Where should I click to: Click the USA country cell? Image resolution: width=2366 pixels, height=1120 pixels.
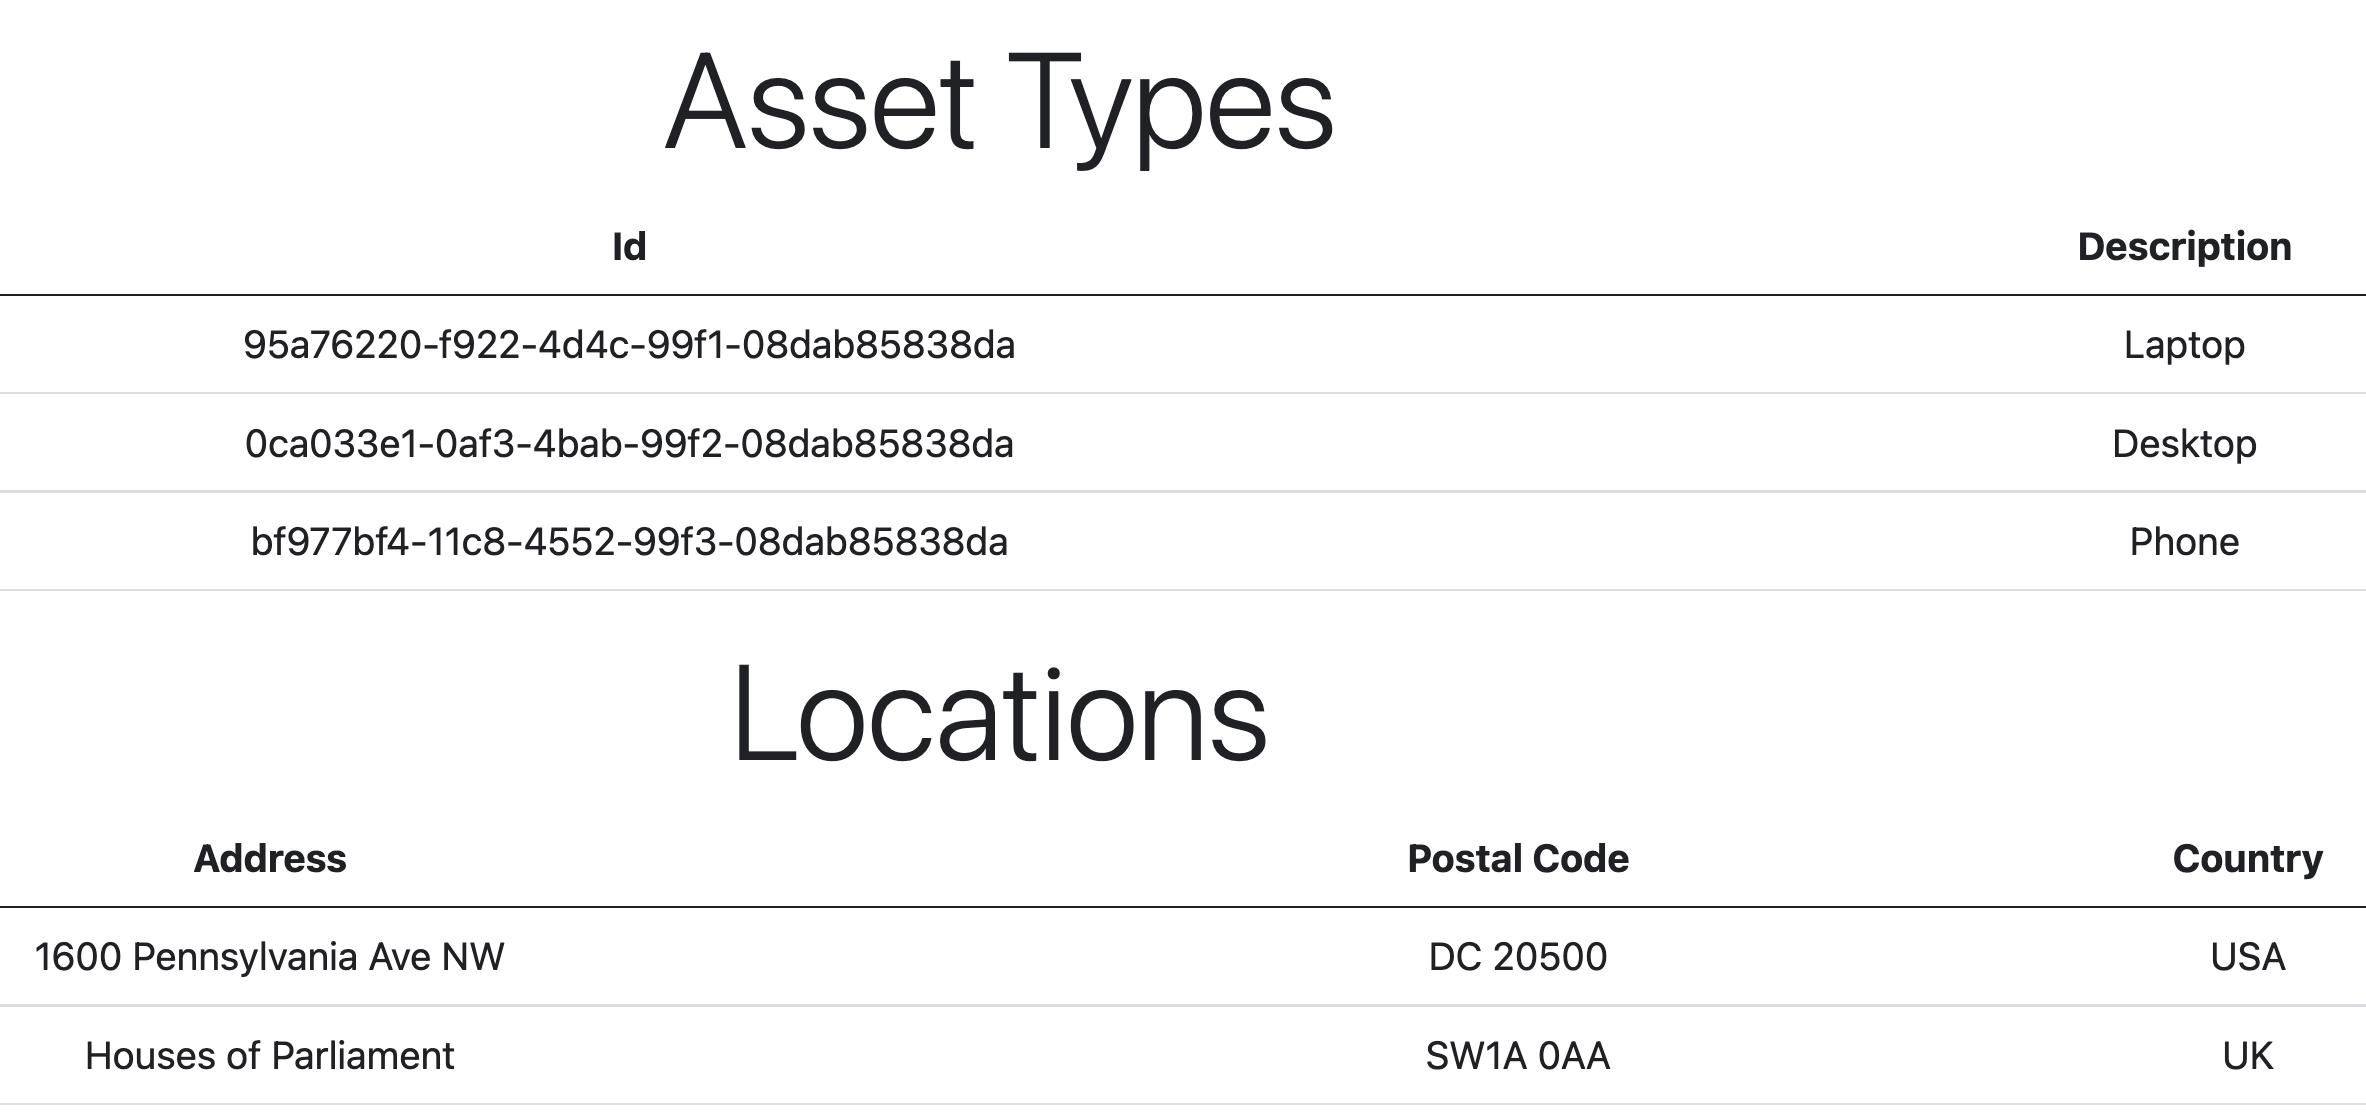2247,957
